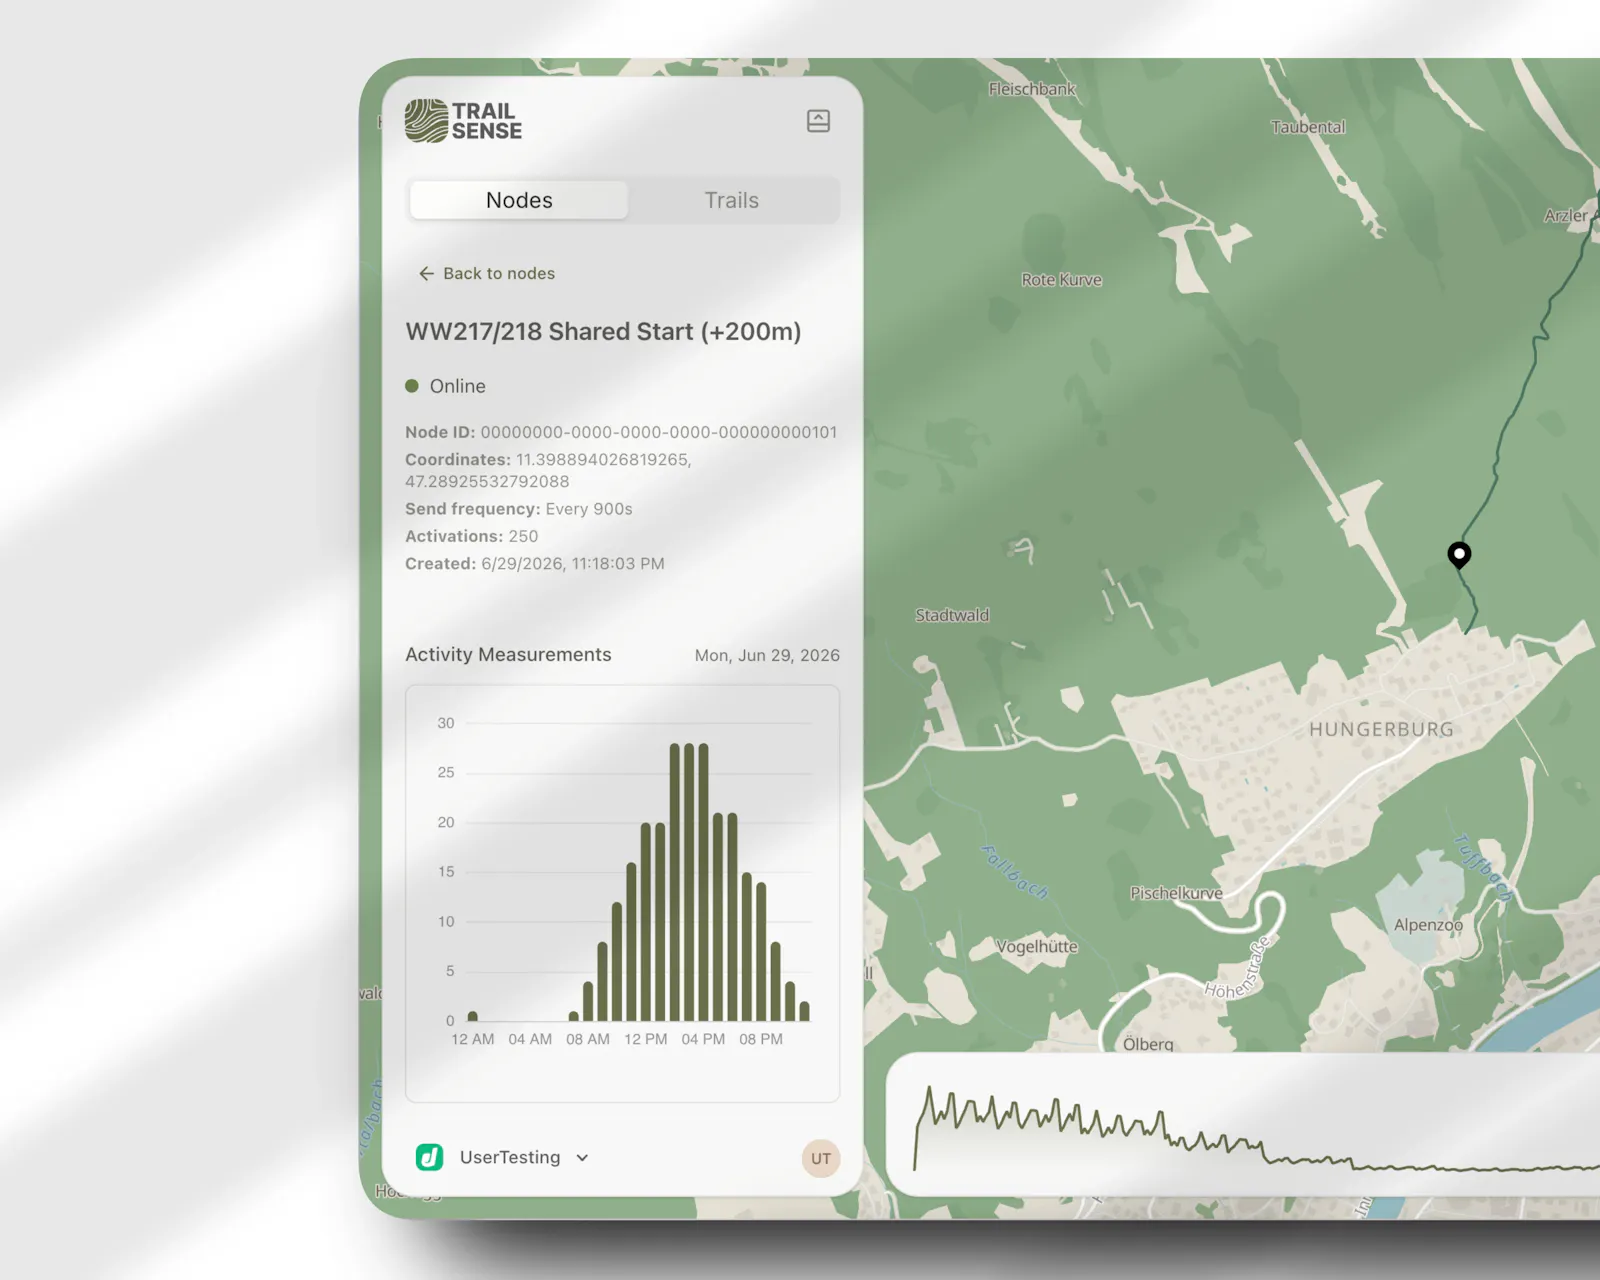Click Send frequency Every 900s

(x=518, y=509)
